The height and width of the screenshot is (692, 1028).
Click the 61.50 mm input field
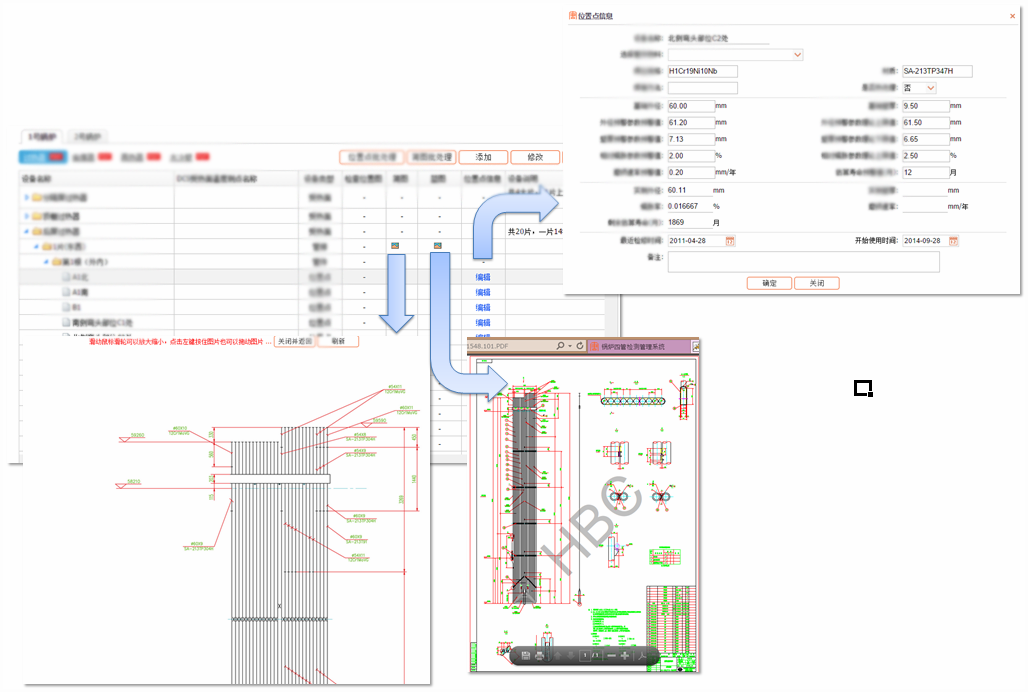[926, 123]
